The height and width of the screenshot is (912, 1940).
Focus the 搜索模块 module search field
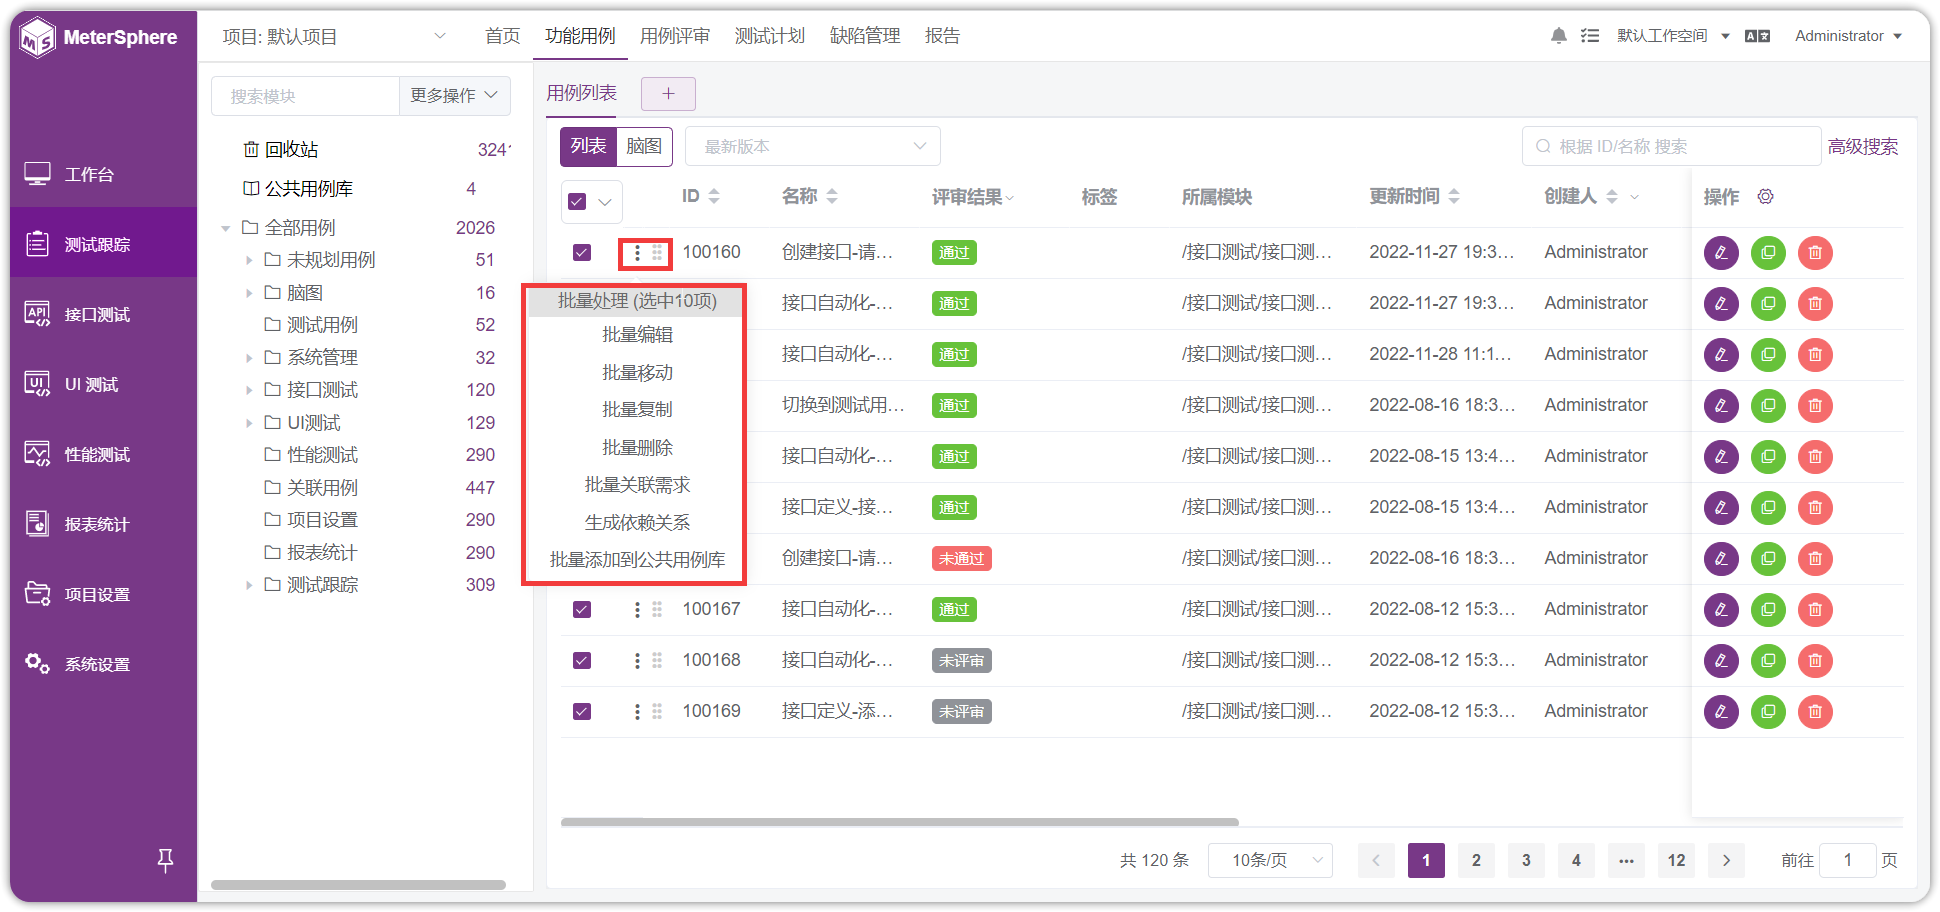click(305, 96)
